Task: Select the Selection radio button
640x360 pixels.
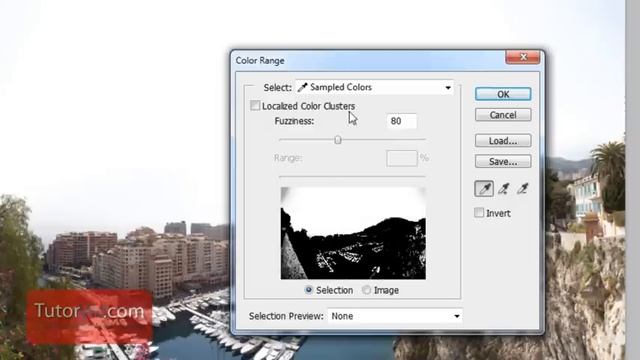Action: [x=309, y=290]
